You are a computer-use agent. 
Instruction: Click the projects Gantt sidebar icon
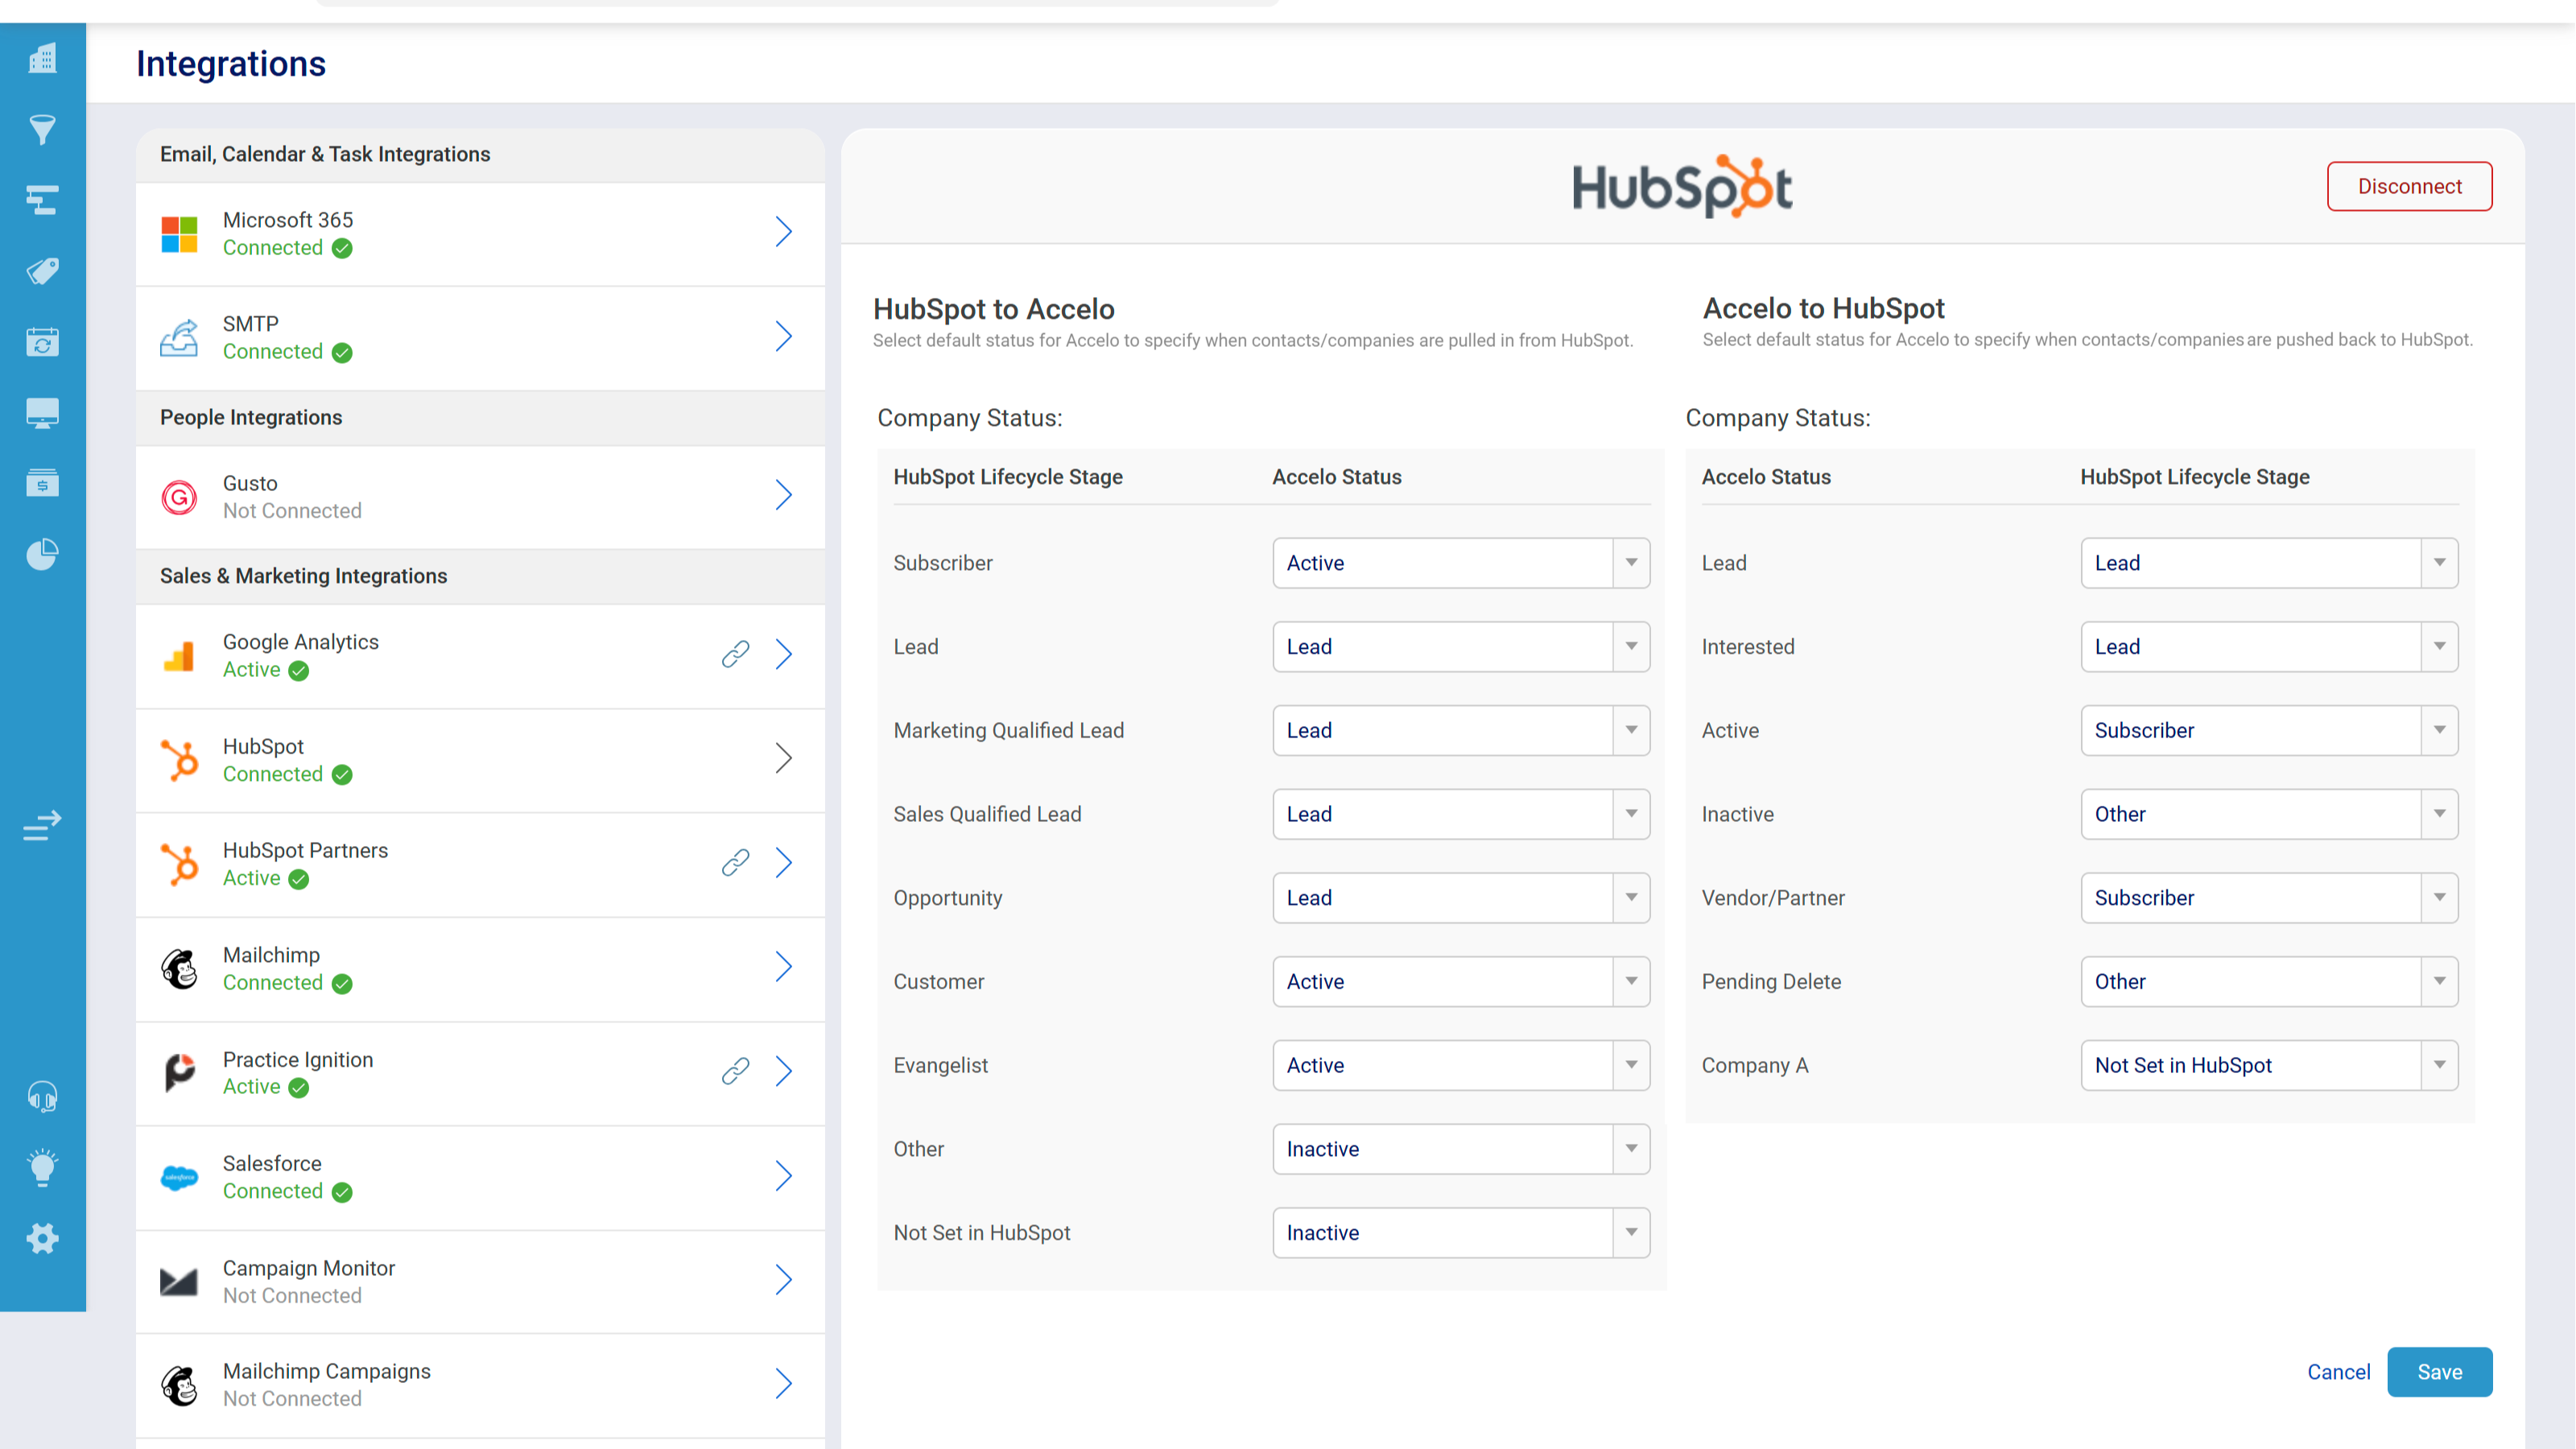click(x=42, y=200)
